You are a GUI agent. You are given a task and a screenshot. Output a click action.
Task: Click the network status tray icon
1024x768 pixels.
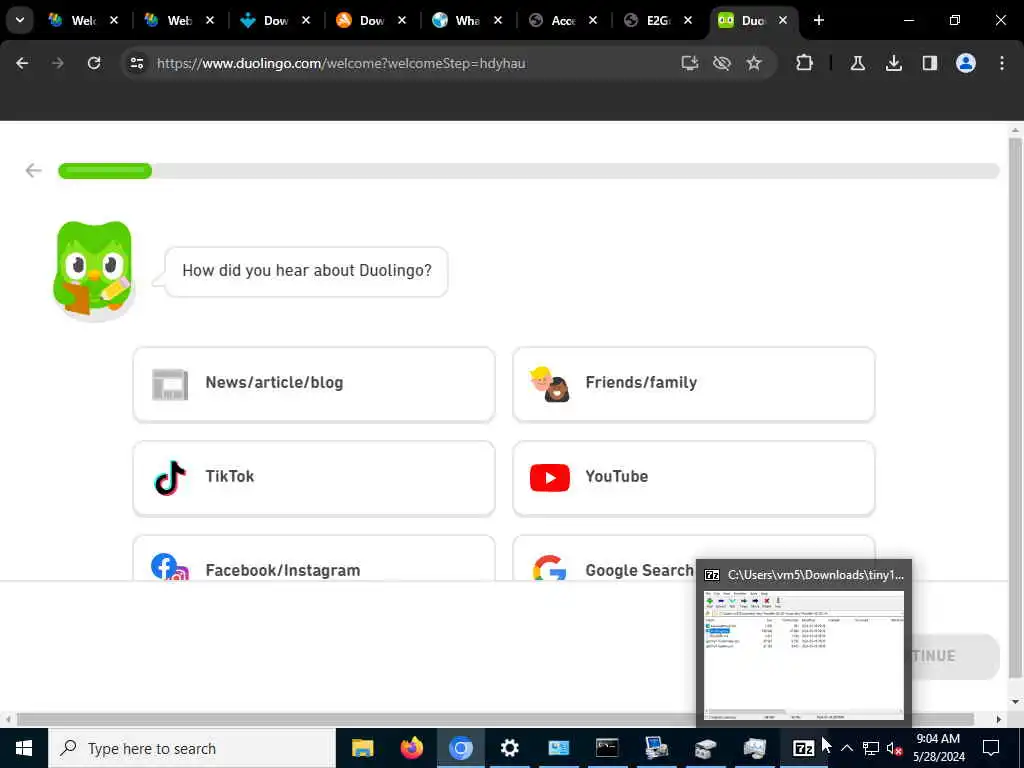point(871,748)
